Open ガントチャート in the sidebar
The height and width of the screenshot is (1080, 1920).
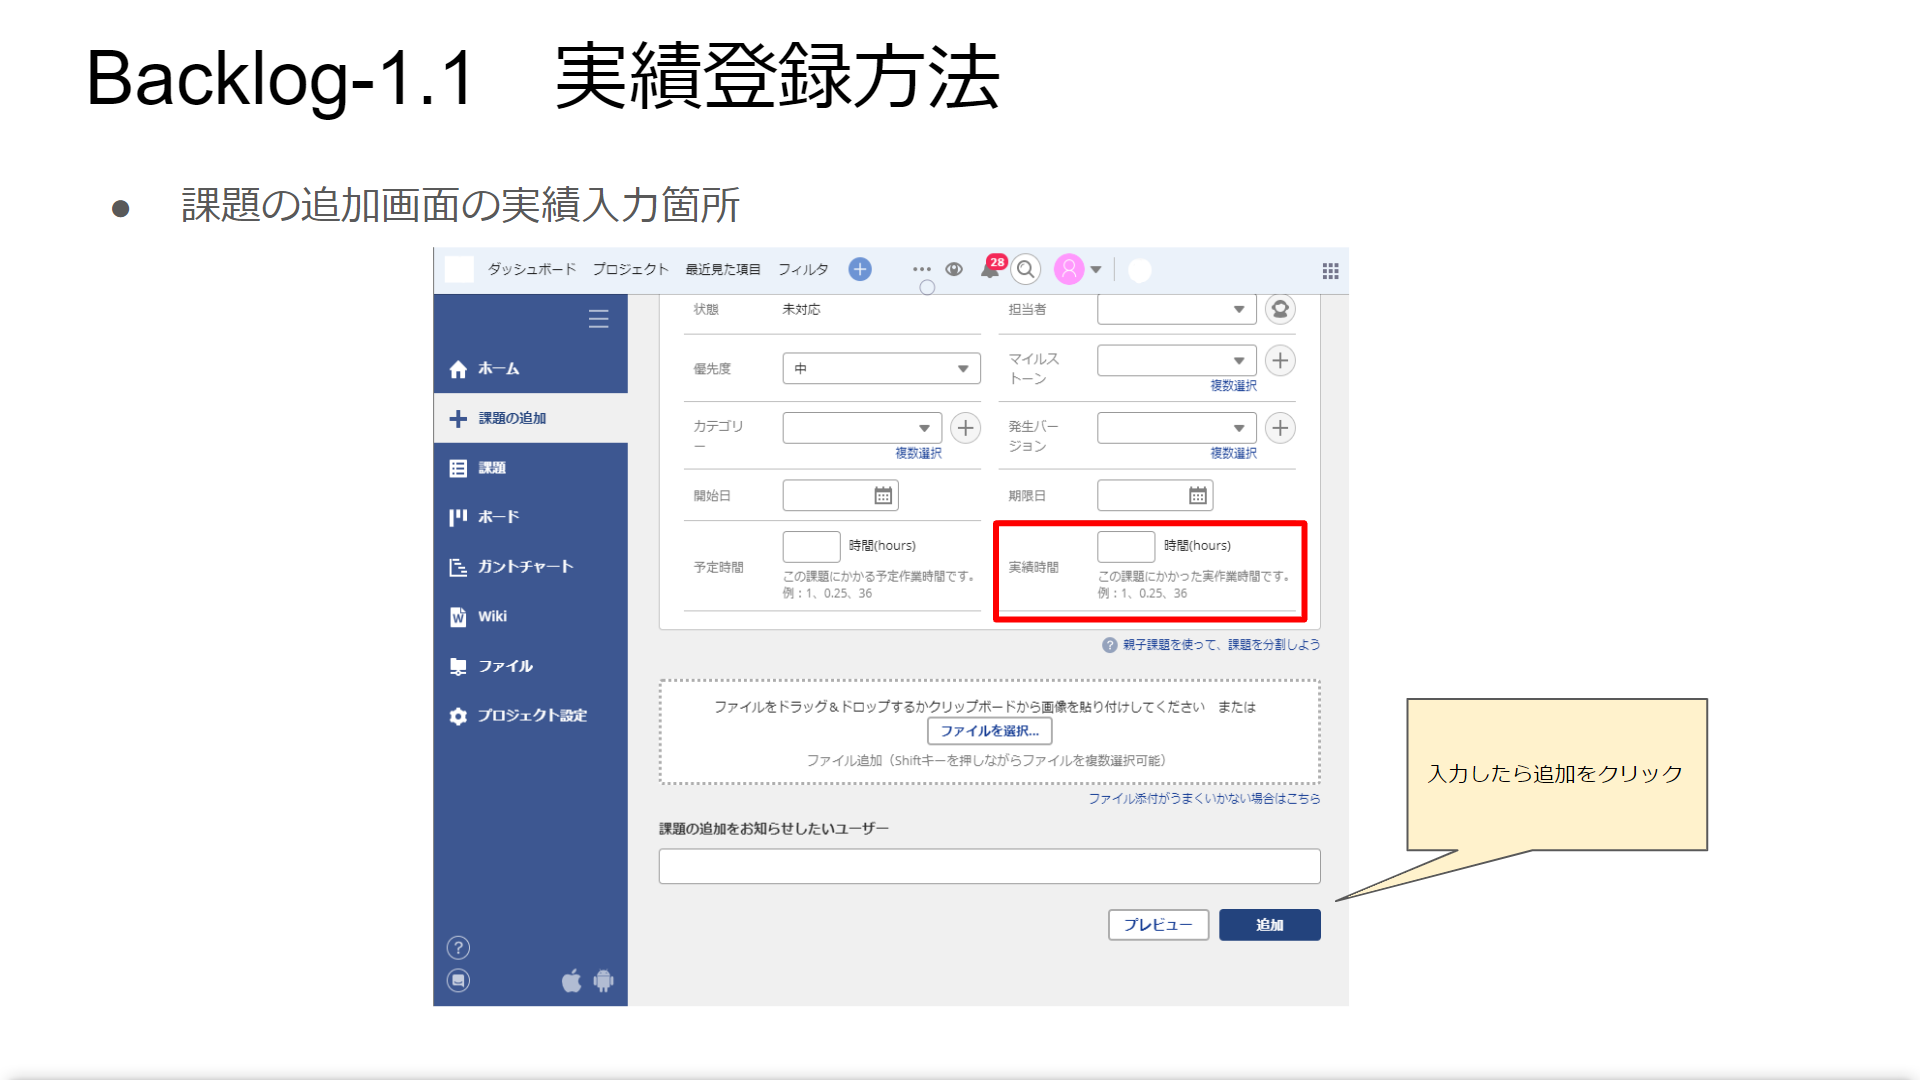pos(530,567)
